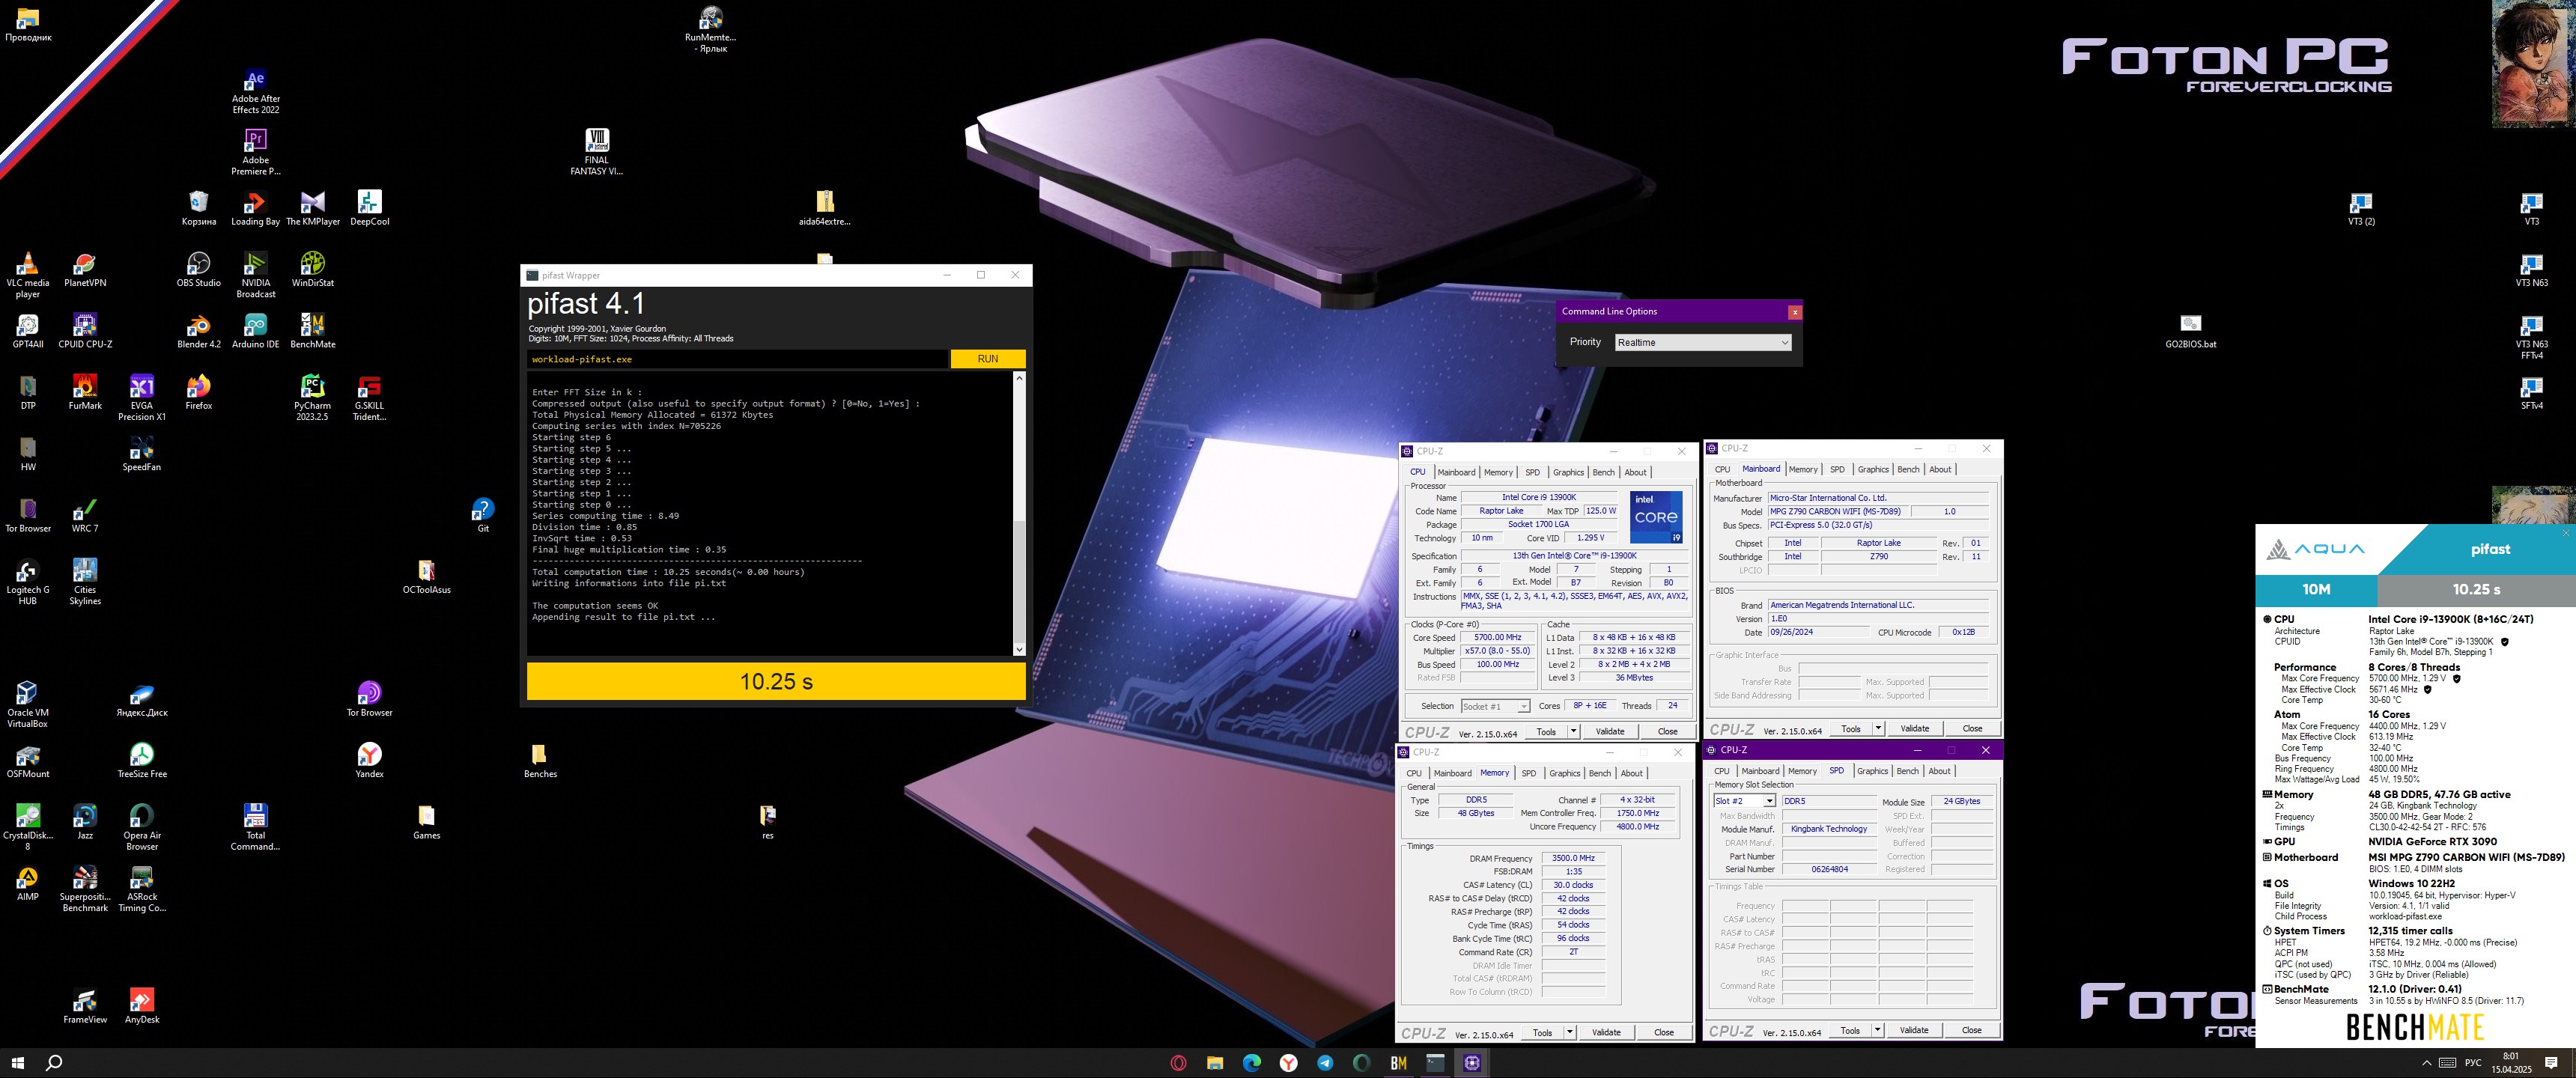Close the Command Line Options dialog
The width and height of the screenshot is (2576, 1078).
1795,312
